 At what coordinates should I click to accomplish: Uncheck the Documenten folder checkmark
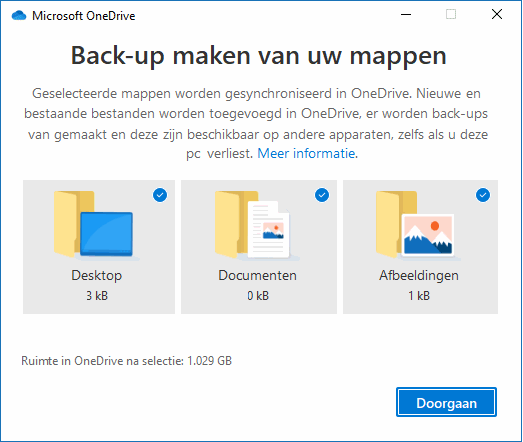[322, 195]
